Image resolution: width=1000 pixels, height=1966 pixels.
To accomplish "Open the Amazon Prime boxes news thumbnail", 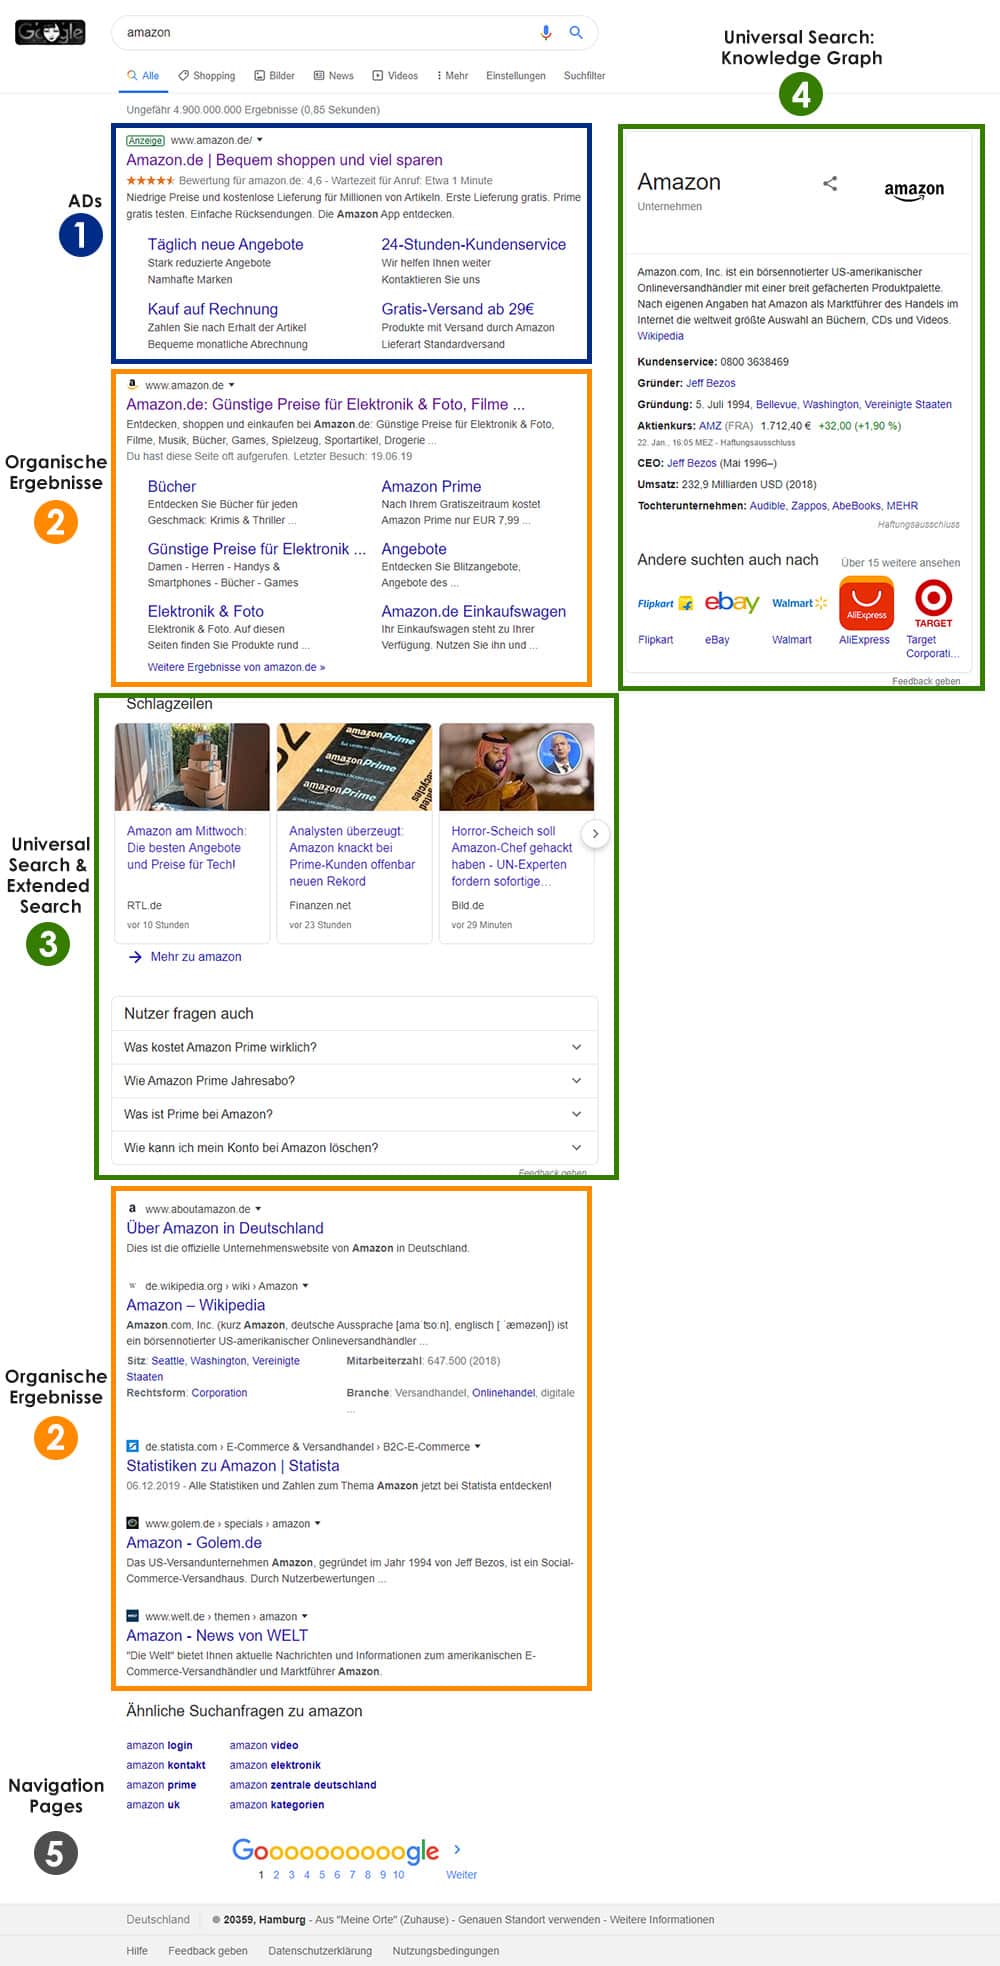I will click(354, 767).
